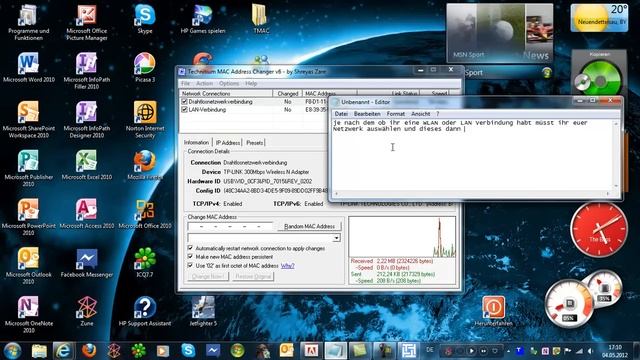Click the Change Now! button
The image size is (640, 360).
pos(208,276)
